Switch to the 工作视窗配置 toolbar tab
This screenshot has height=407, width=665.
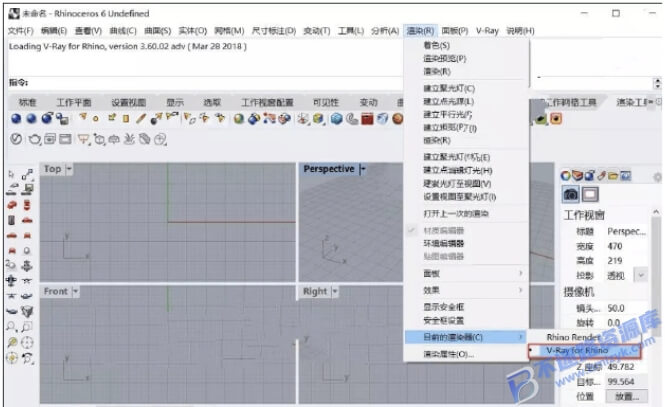267,102
